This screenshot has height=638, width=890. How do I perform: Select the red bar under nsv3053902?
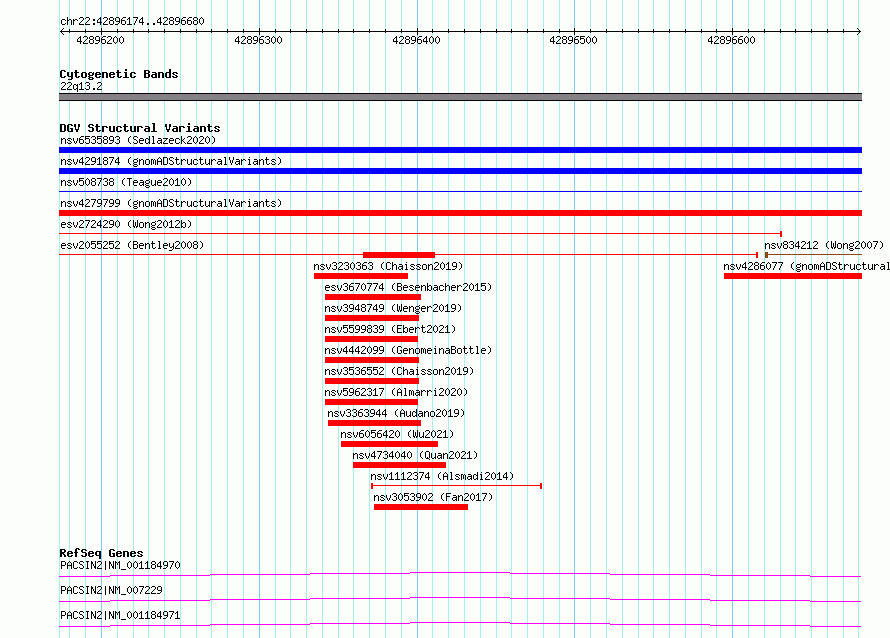coord(421,507)
